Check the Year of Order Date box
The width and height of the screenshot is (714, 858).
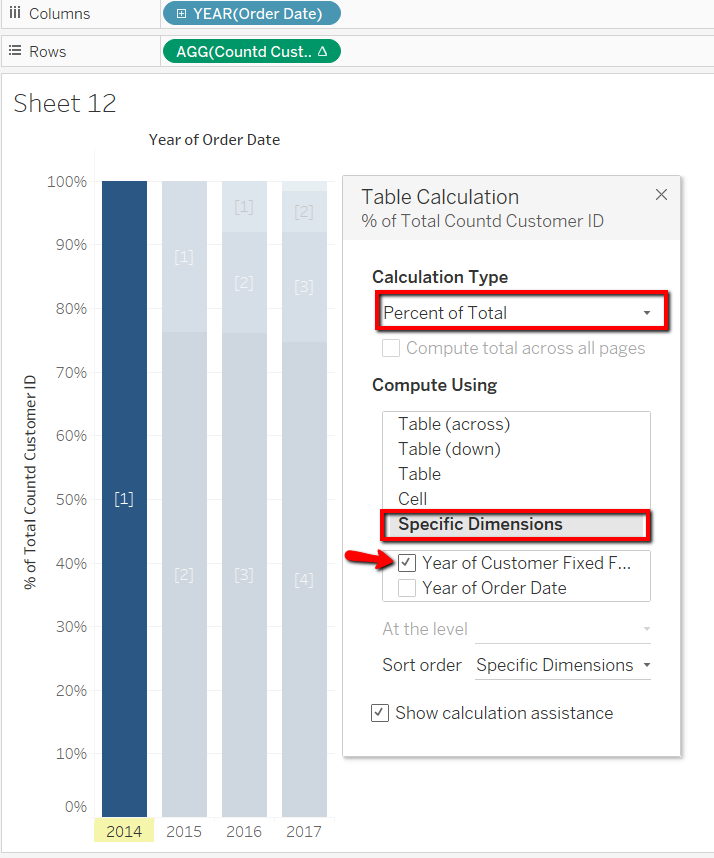(407, 588)
